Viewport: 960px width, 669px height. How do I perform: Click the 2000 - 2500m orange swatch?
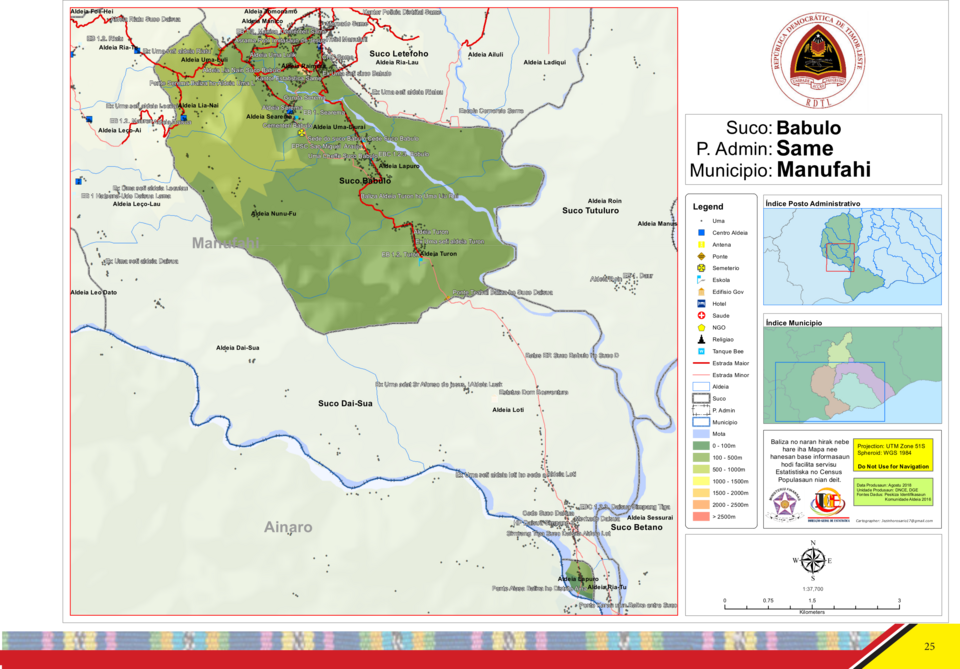[x=701, y=505]
